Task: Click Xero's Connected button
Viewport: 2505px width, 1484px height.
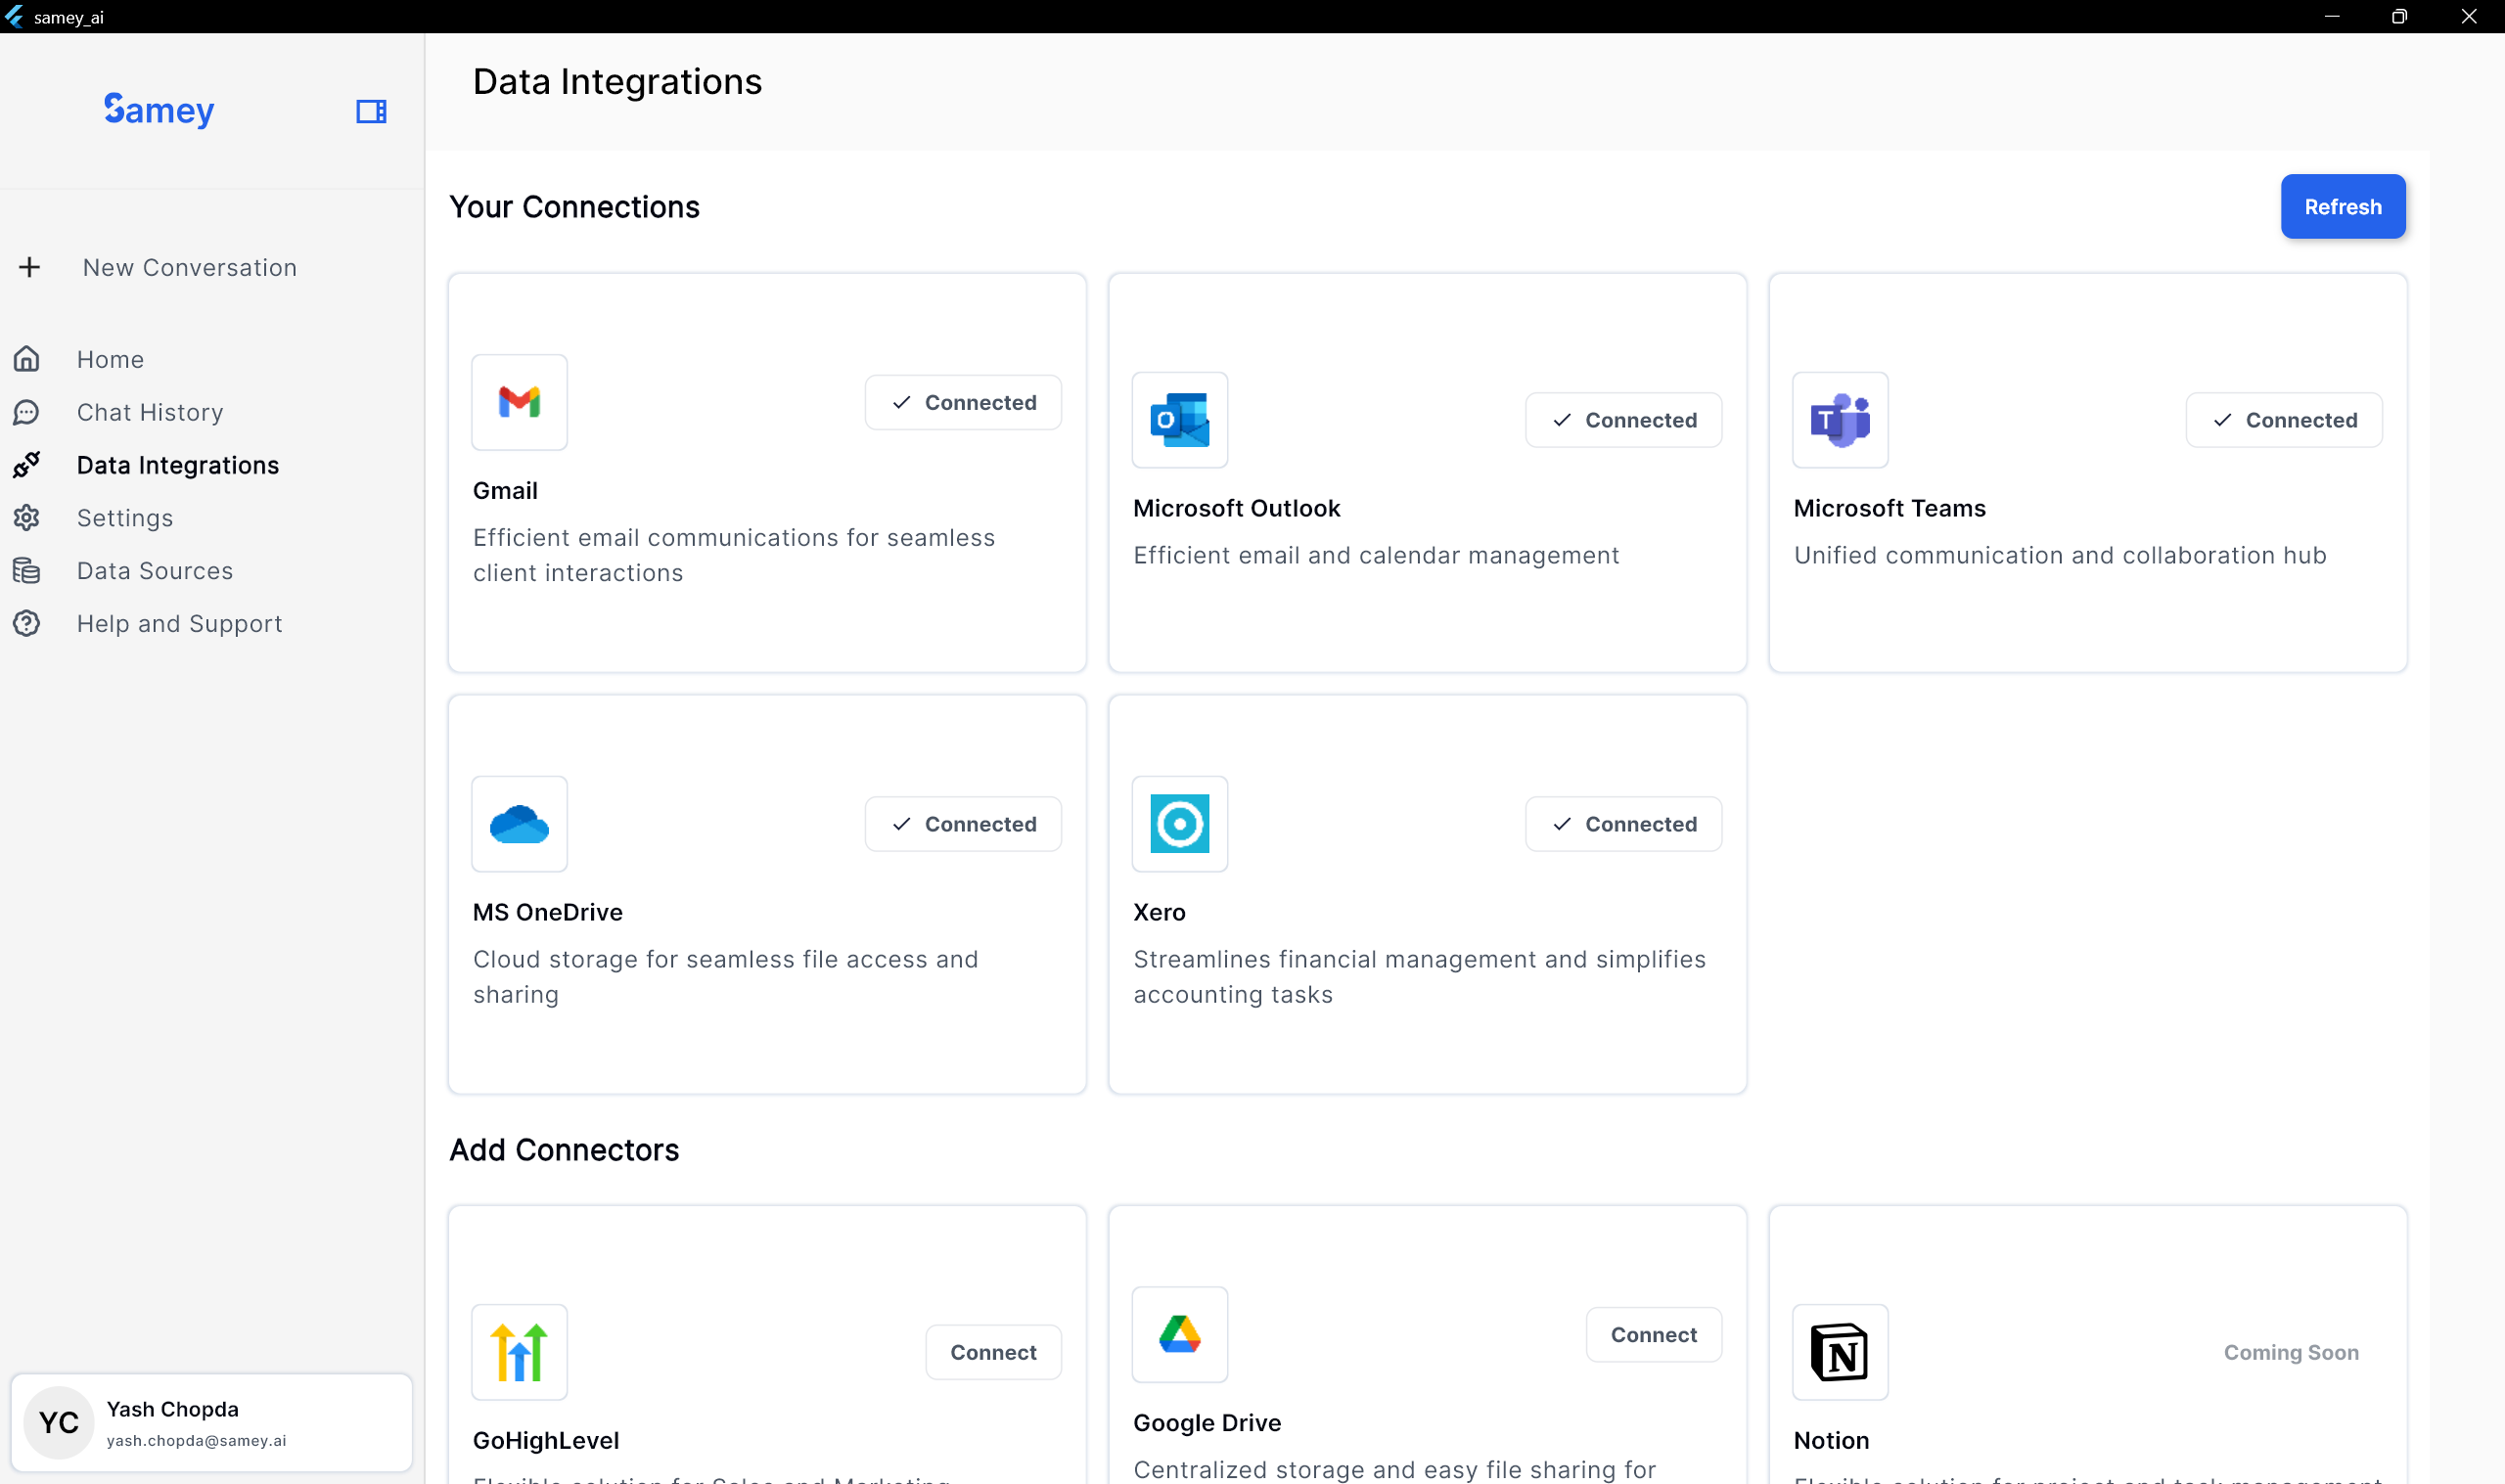Action: tap(1624, 824)
